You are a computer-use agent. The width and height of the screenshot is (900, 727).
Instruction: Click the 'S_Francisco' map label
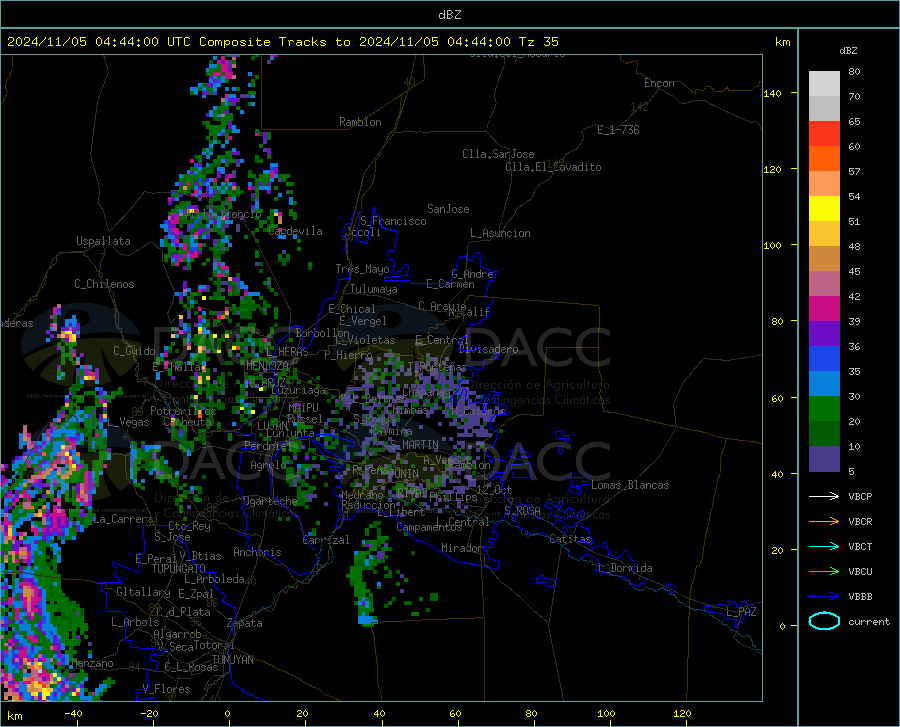pyautogui.click(x=393, y=221)
